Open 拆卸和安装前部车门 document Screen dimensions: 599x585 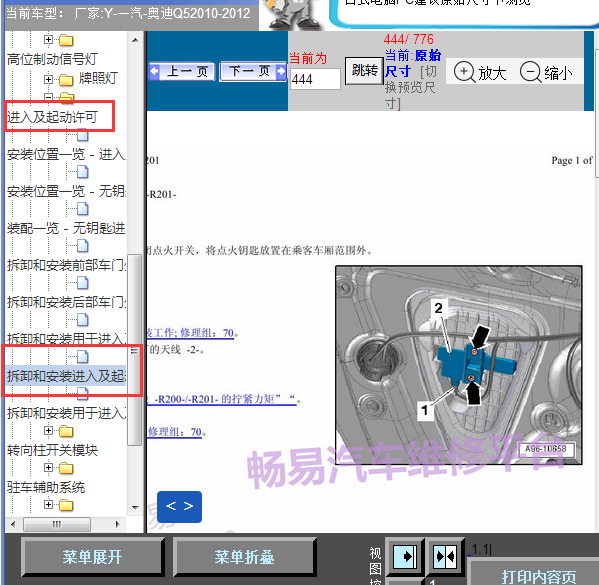coord(66,265)
